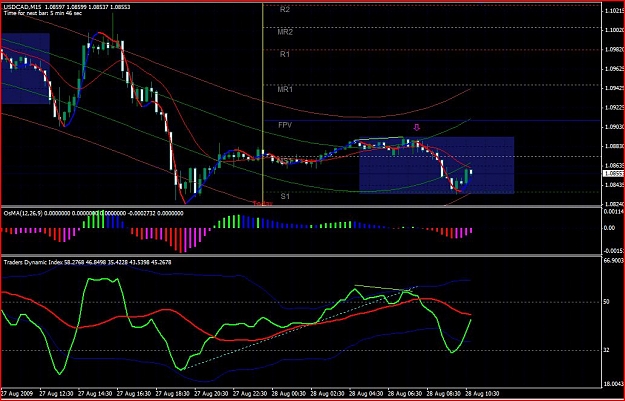
Task: Click the 1.0922 price scale value
Action: pyautogui.click(x=614, y=107)
